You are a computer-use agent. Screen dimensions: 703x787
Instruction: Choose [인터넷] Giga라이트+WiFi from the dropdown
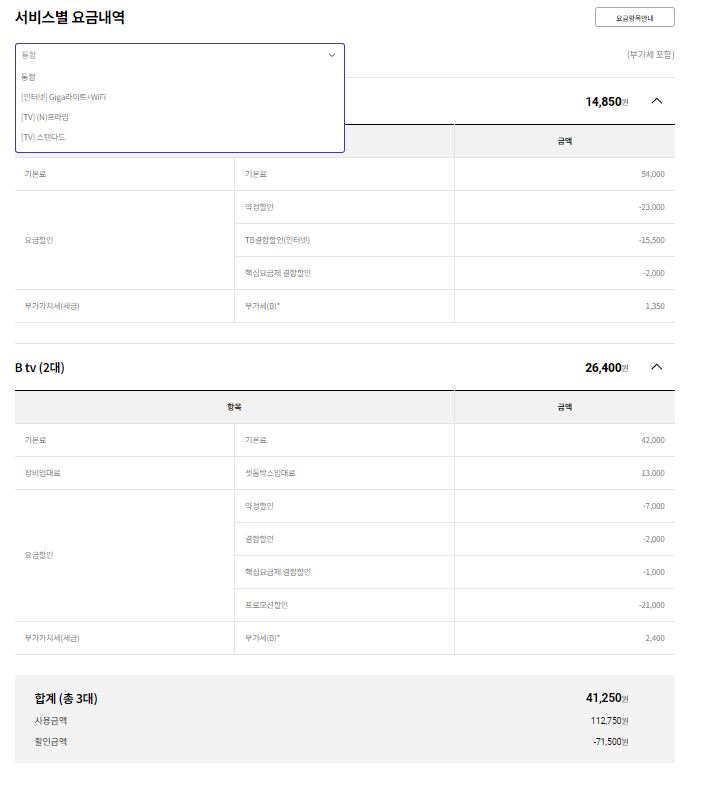[63, 97]
